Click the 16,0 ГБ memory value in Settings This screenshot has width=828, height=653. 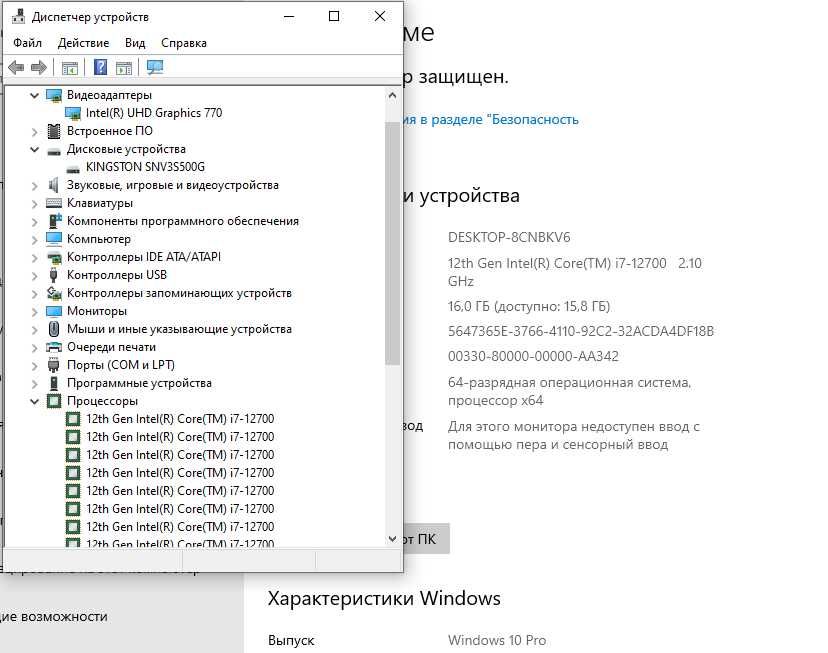(x=529, y=306)
